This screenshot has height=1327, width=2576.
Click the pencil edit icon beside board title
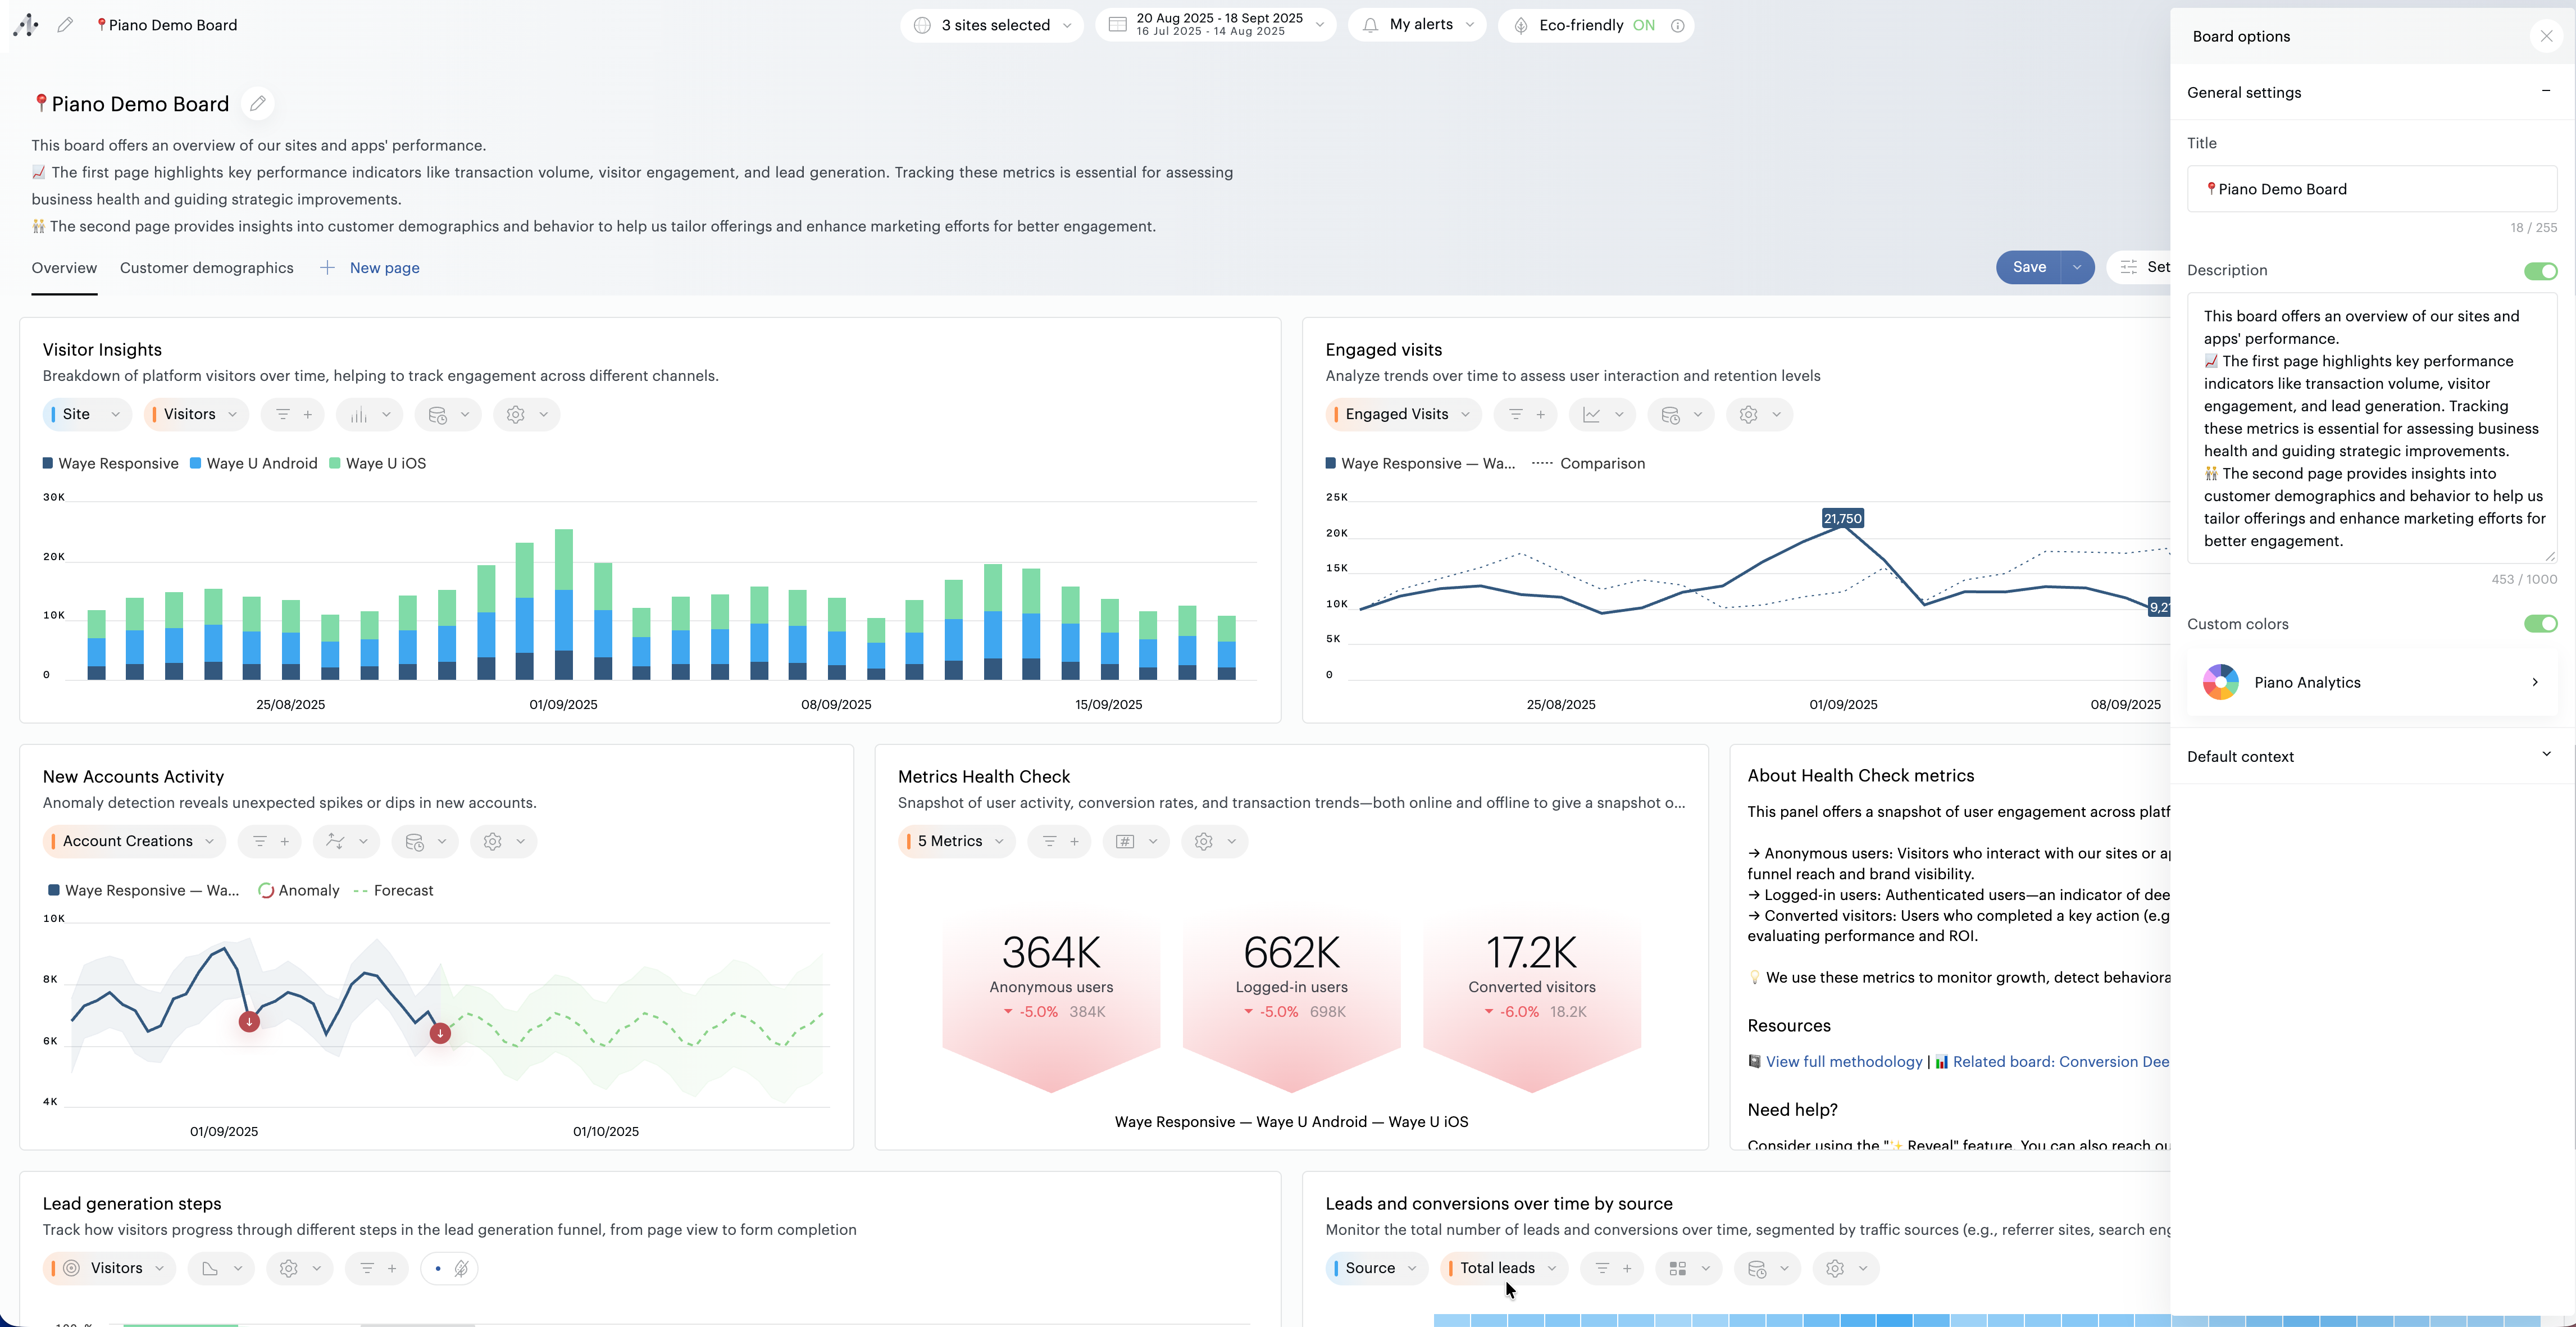coord(258,104)
